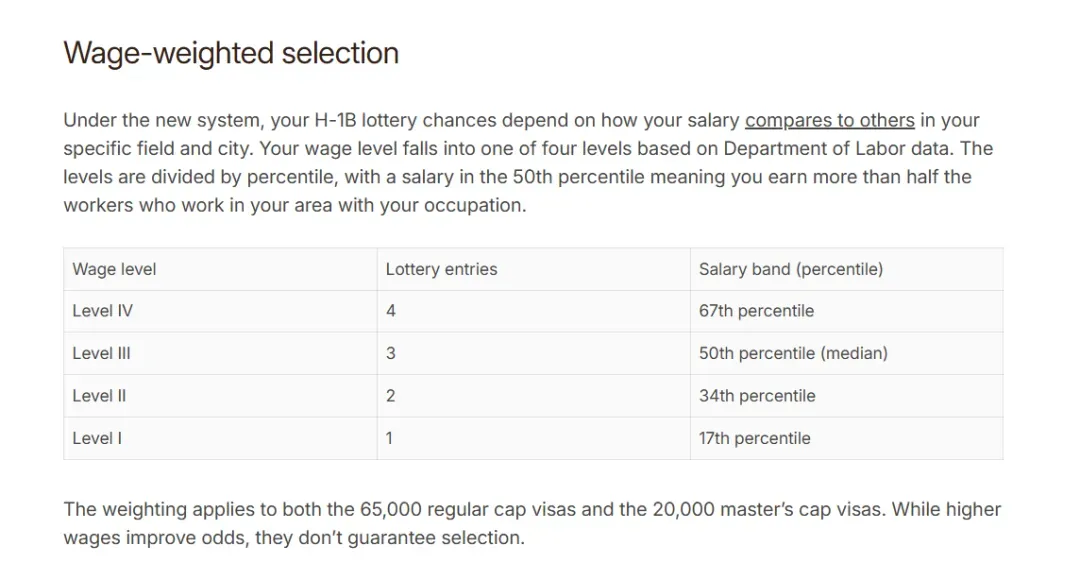Click the "34th percentile" cell
This screenshot has height=563, width=1080.
[757, 396]
